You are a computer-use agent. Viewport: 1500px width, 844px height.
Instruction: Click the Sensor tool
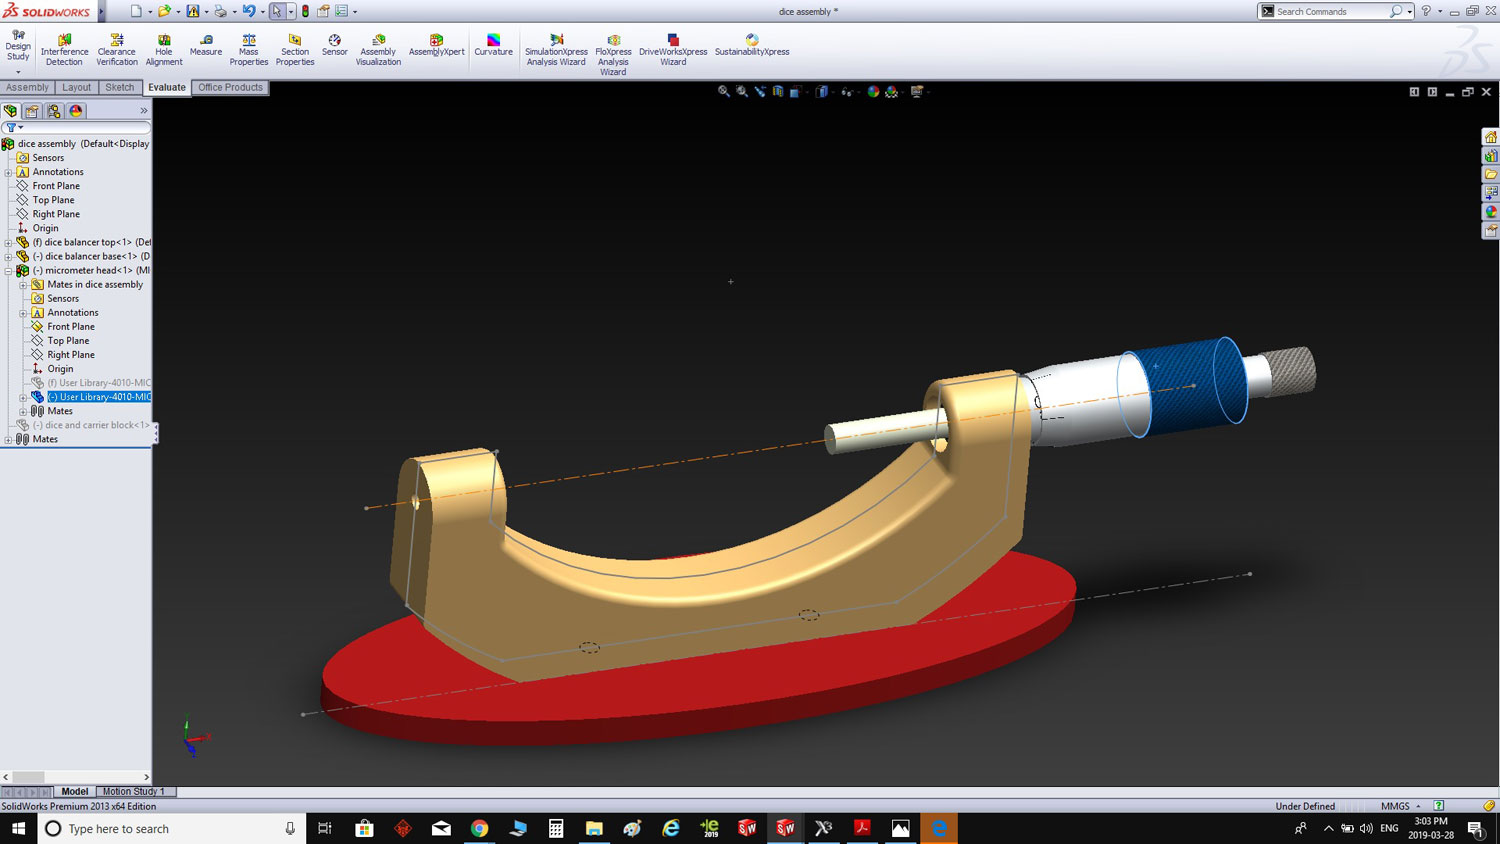[335, 46]
